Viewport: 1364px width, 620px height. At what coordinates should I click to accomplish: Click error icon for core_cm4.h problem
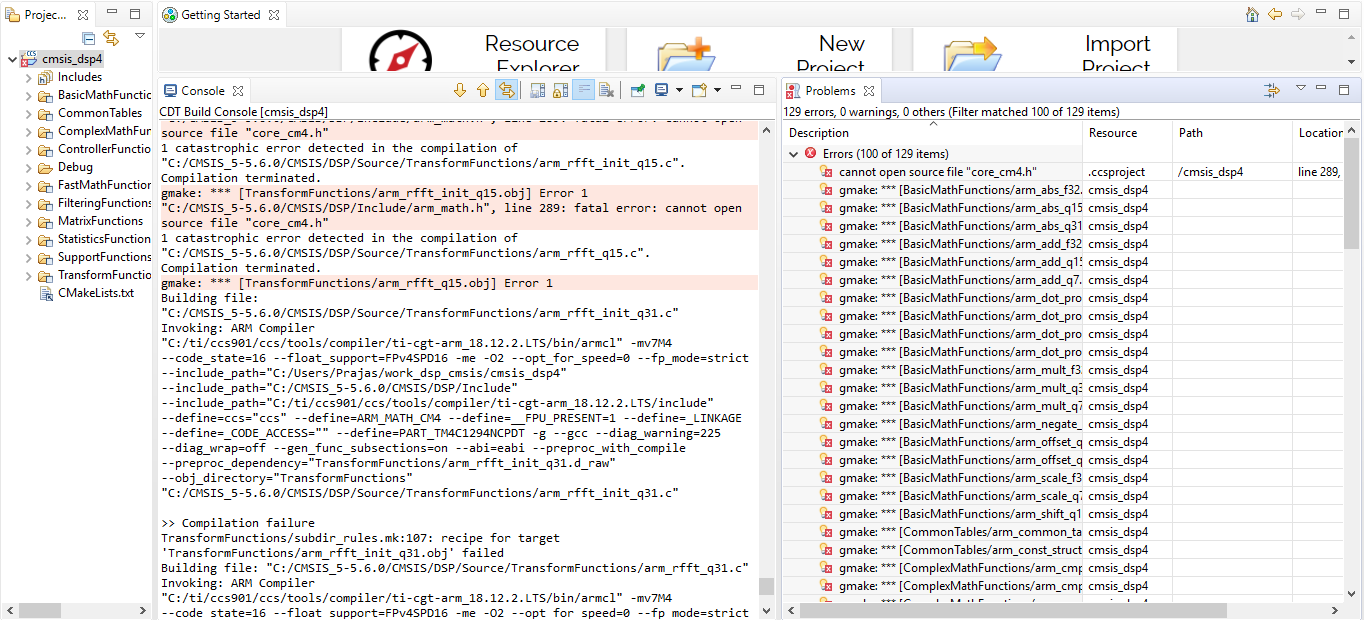[826, 172]
